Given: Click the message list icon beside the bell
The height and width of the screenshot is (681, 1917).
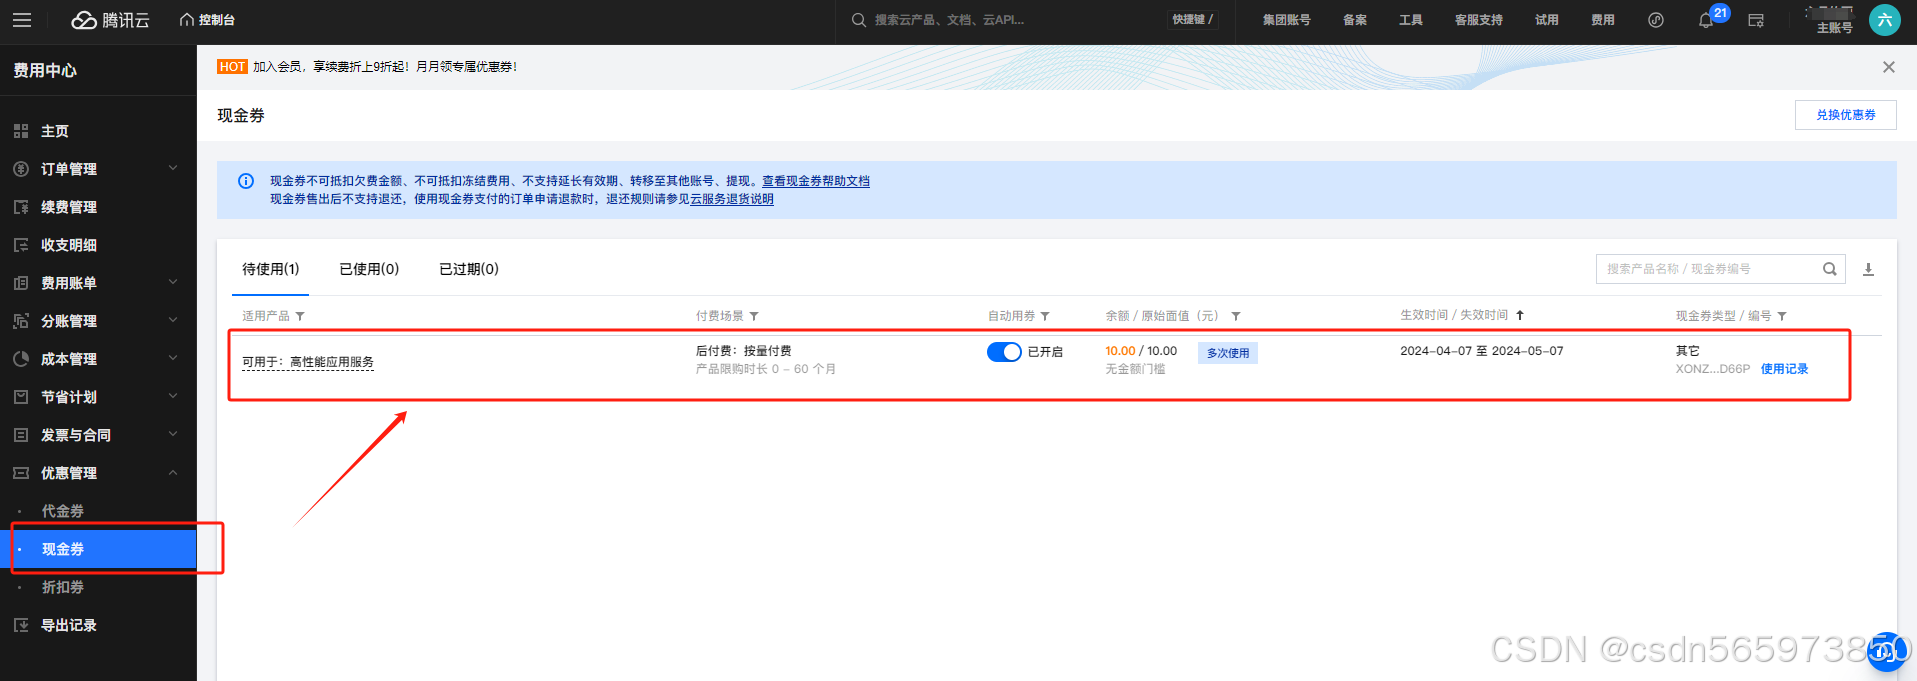Looking at the screenshot, I should click(x=1756, y=20).
